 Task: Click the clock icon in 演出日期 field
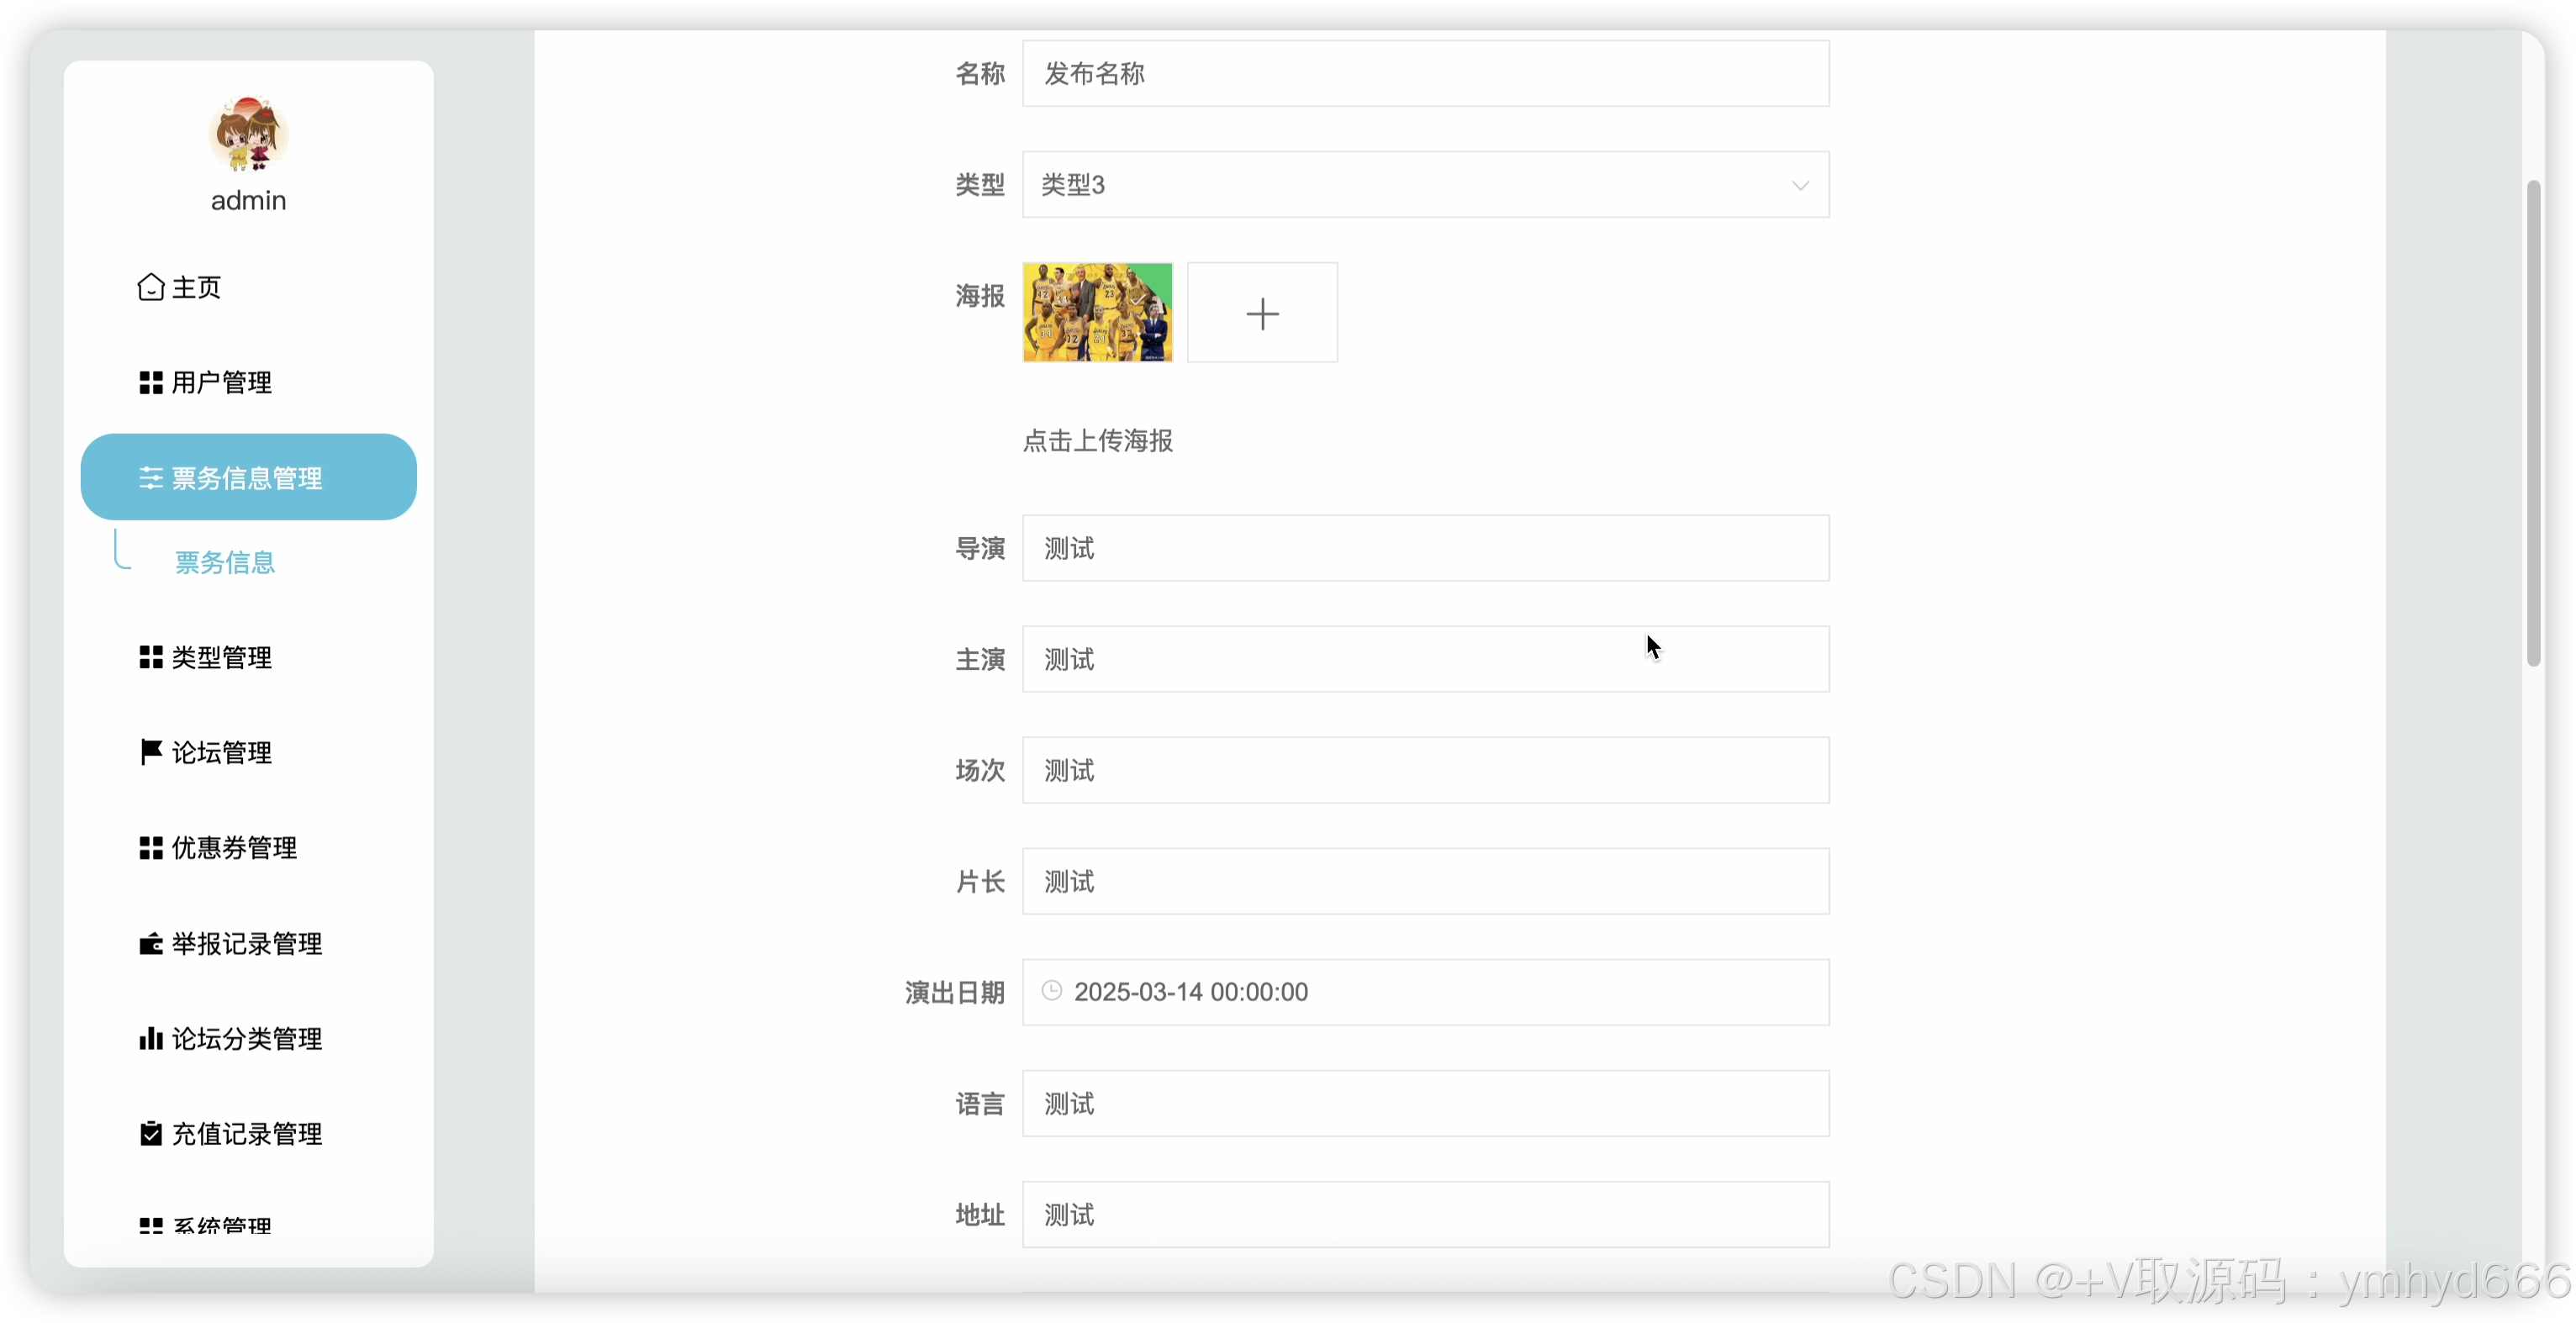pyautogui.click(x=1052, y=991)
